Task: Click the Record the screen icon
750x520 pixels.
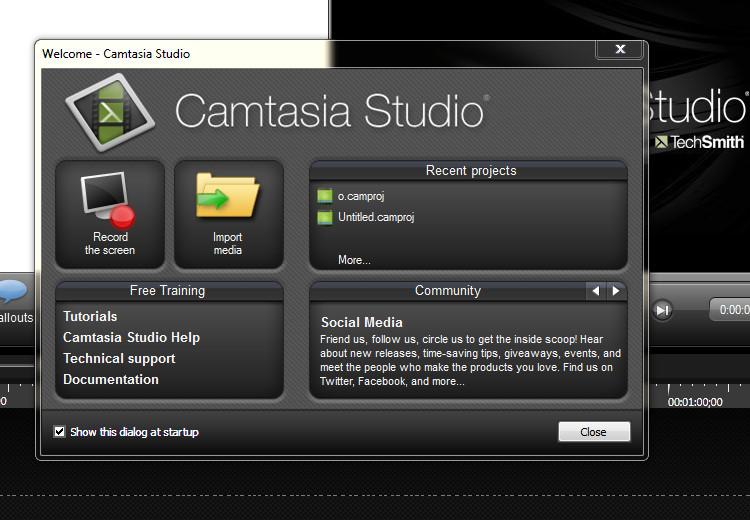Action: [x=108, y=199]
